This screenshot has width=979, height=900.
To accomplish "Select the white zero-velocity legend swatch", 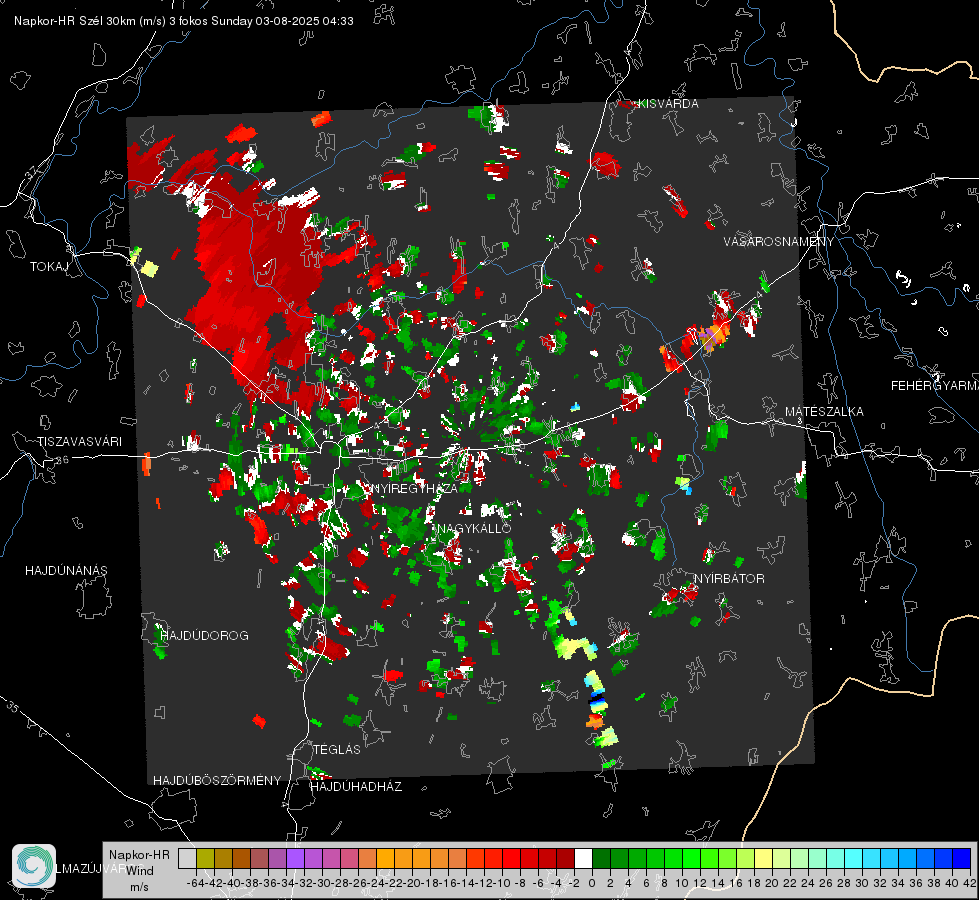I will point(583,858).
